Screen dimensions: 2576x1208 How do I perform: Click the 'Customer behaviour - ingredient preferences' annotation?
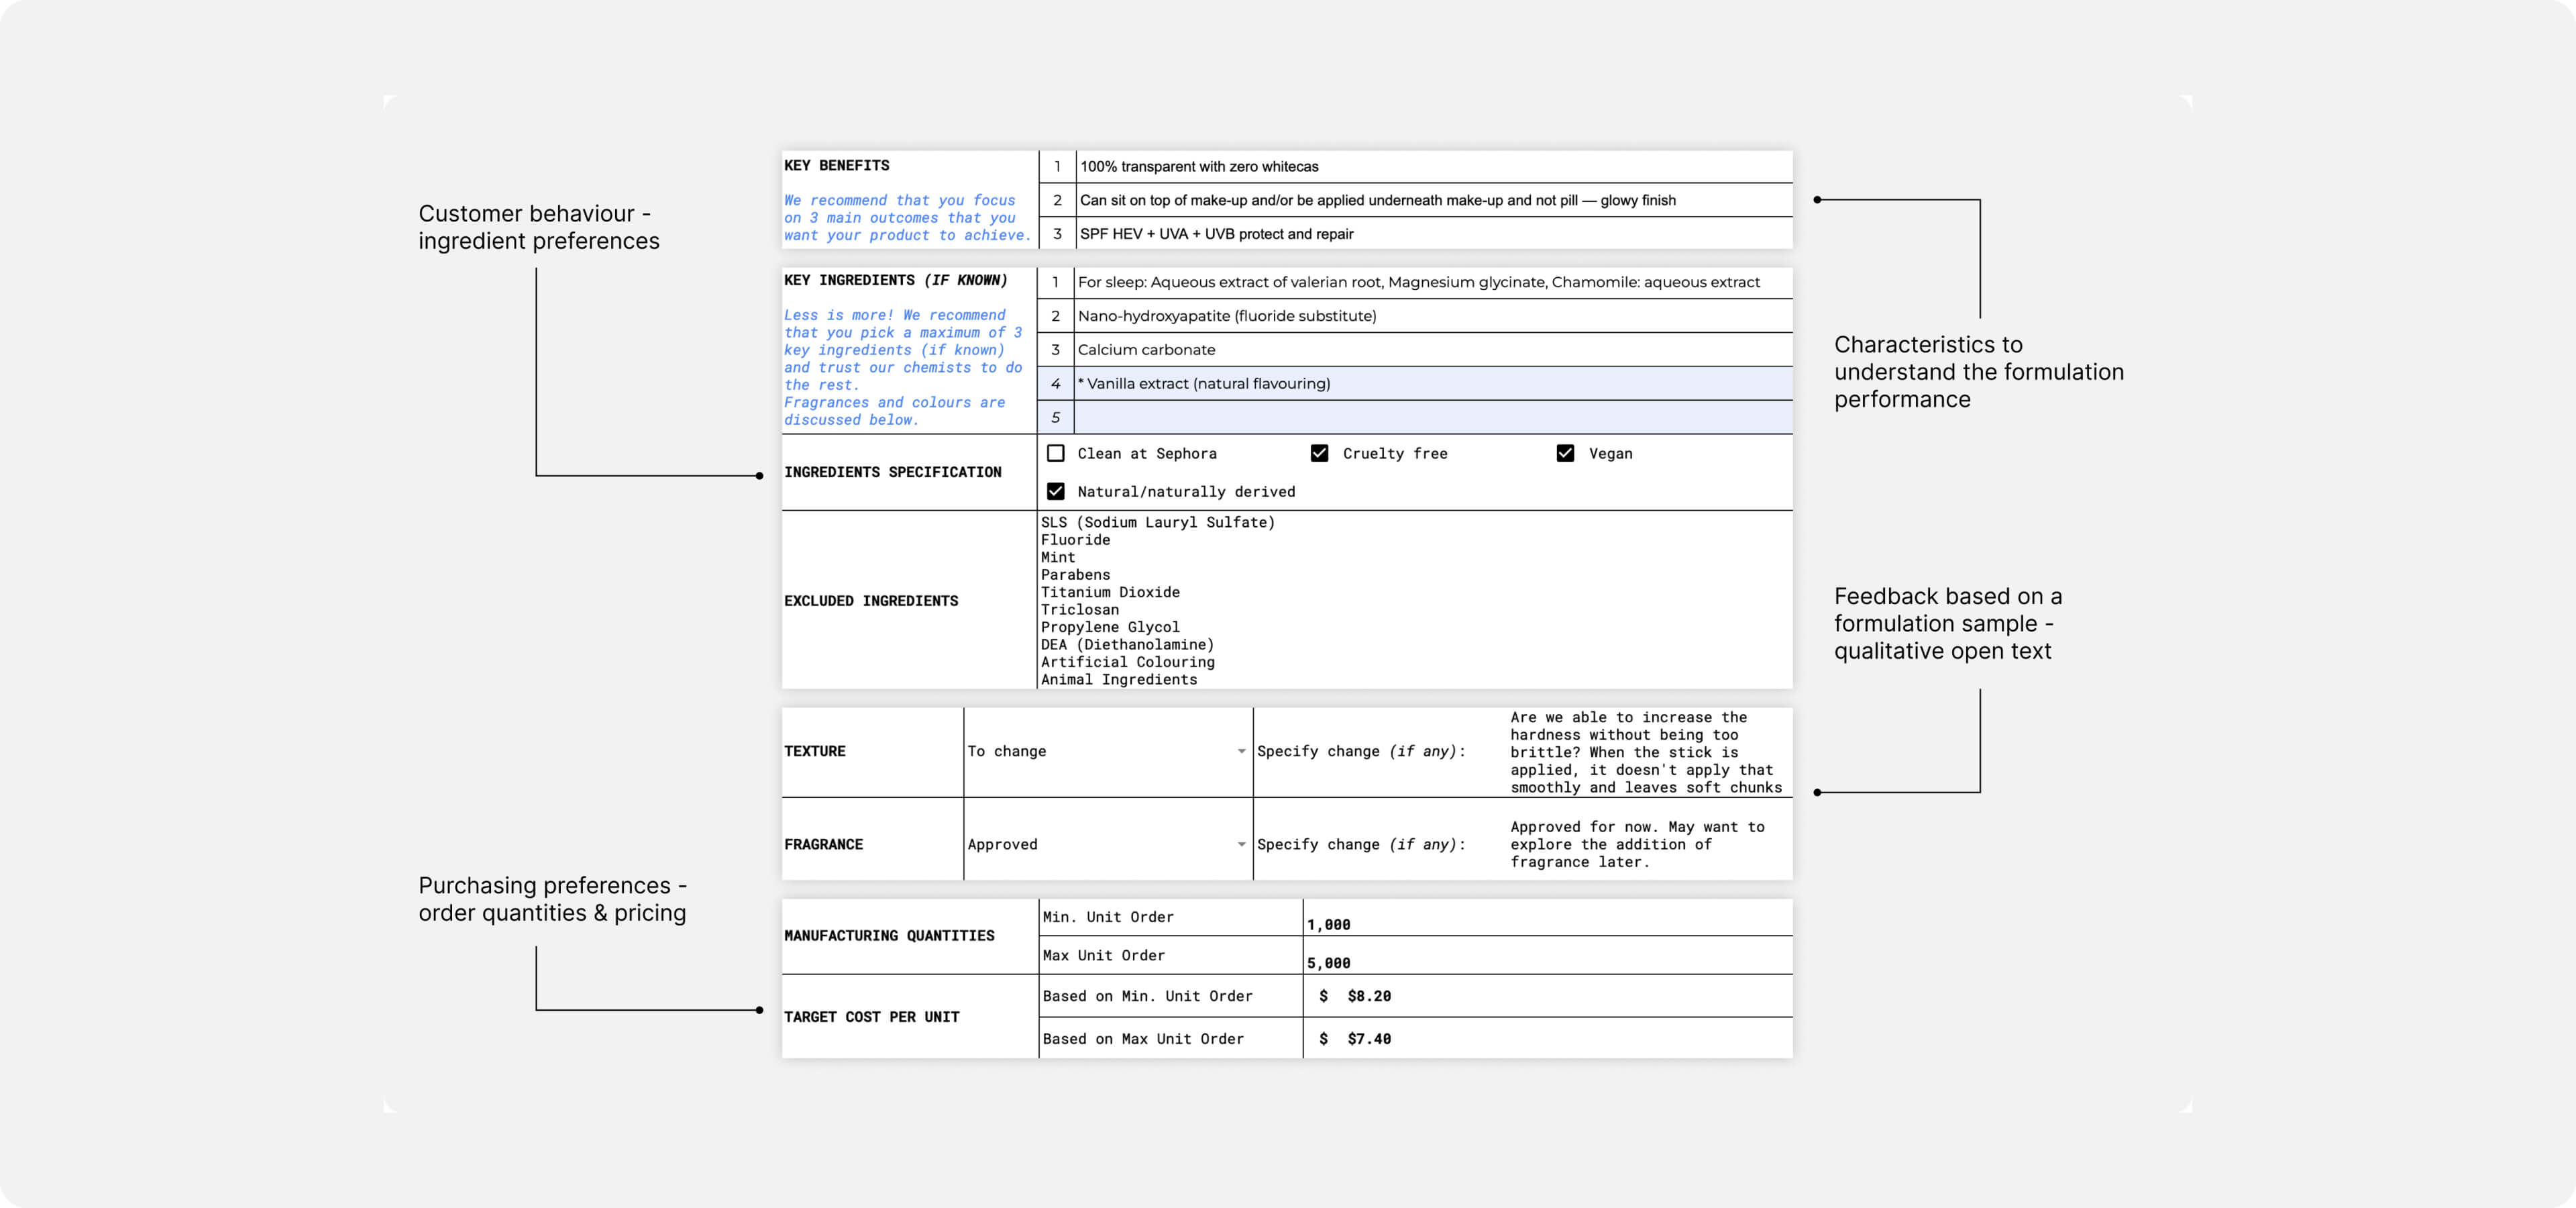[538, 227]
